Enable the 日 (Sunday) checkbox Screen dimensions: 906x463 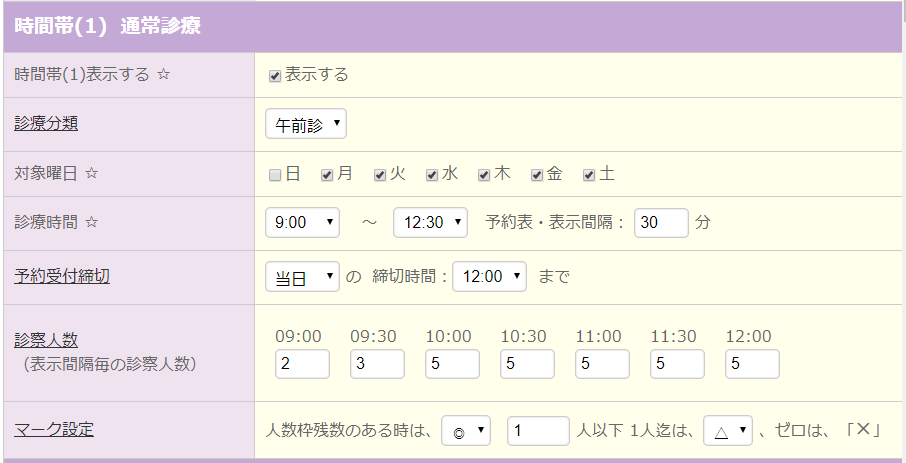coord(275,175)
